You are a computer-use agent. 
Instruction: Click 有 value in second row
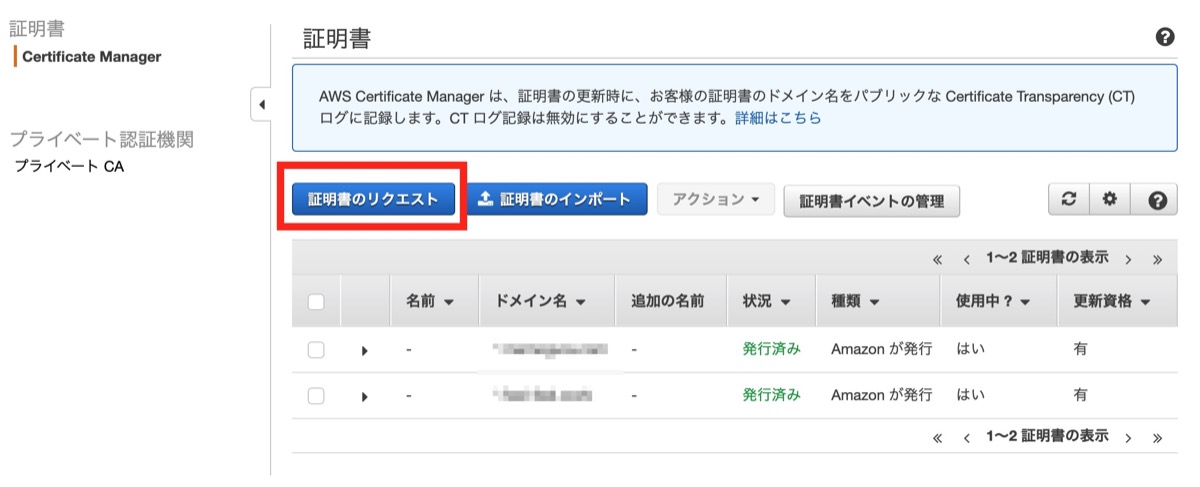1080,395
